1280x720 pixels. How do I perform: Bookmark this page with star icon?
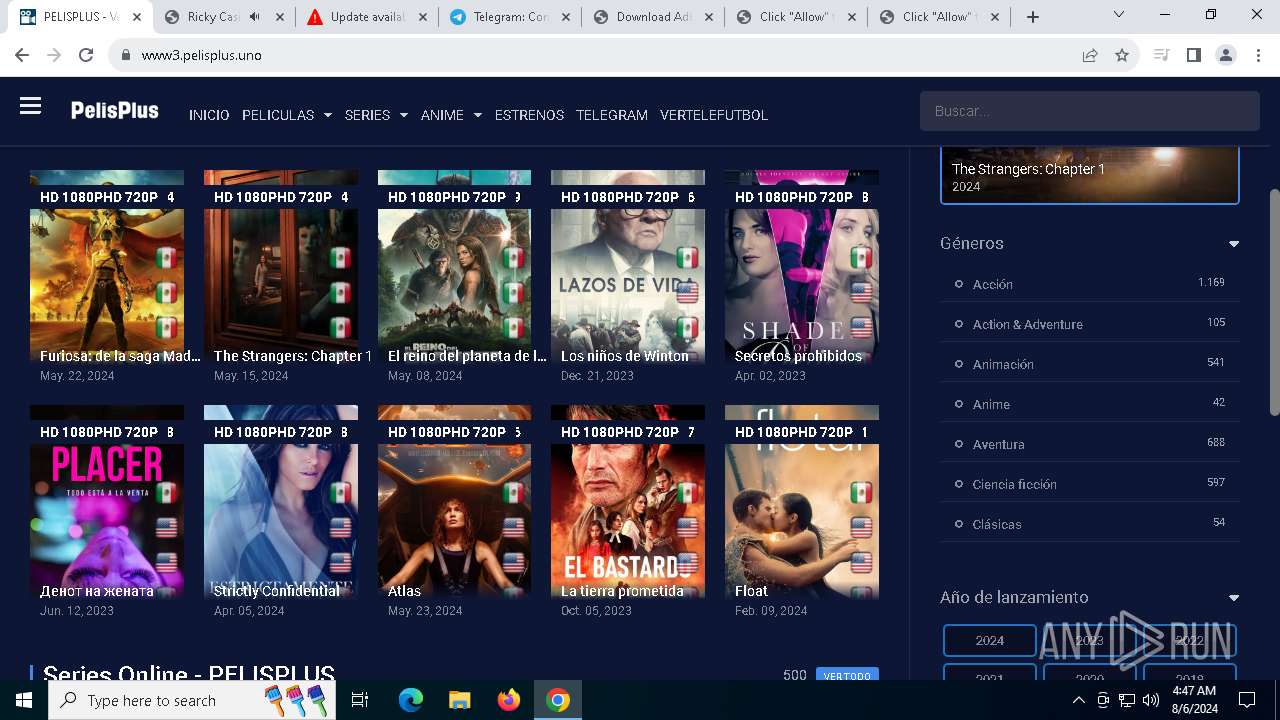pos(1122,55)
